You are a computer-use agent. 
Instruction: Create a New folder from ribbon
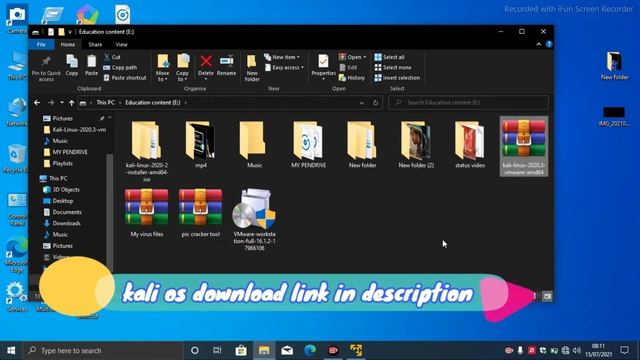click(x=252, y=68)
